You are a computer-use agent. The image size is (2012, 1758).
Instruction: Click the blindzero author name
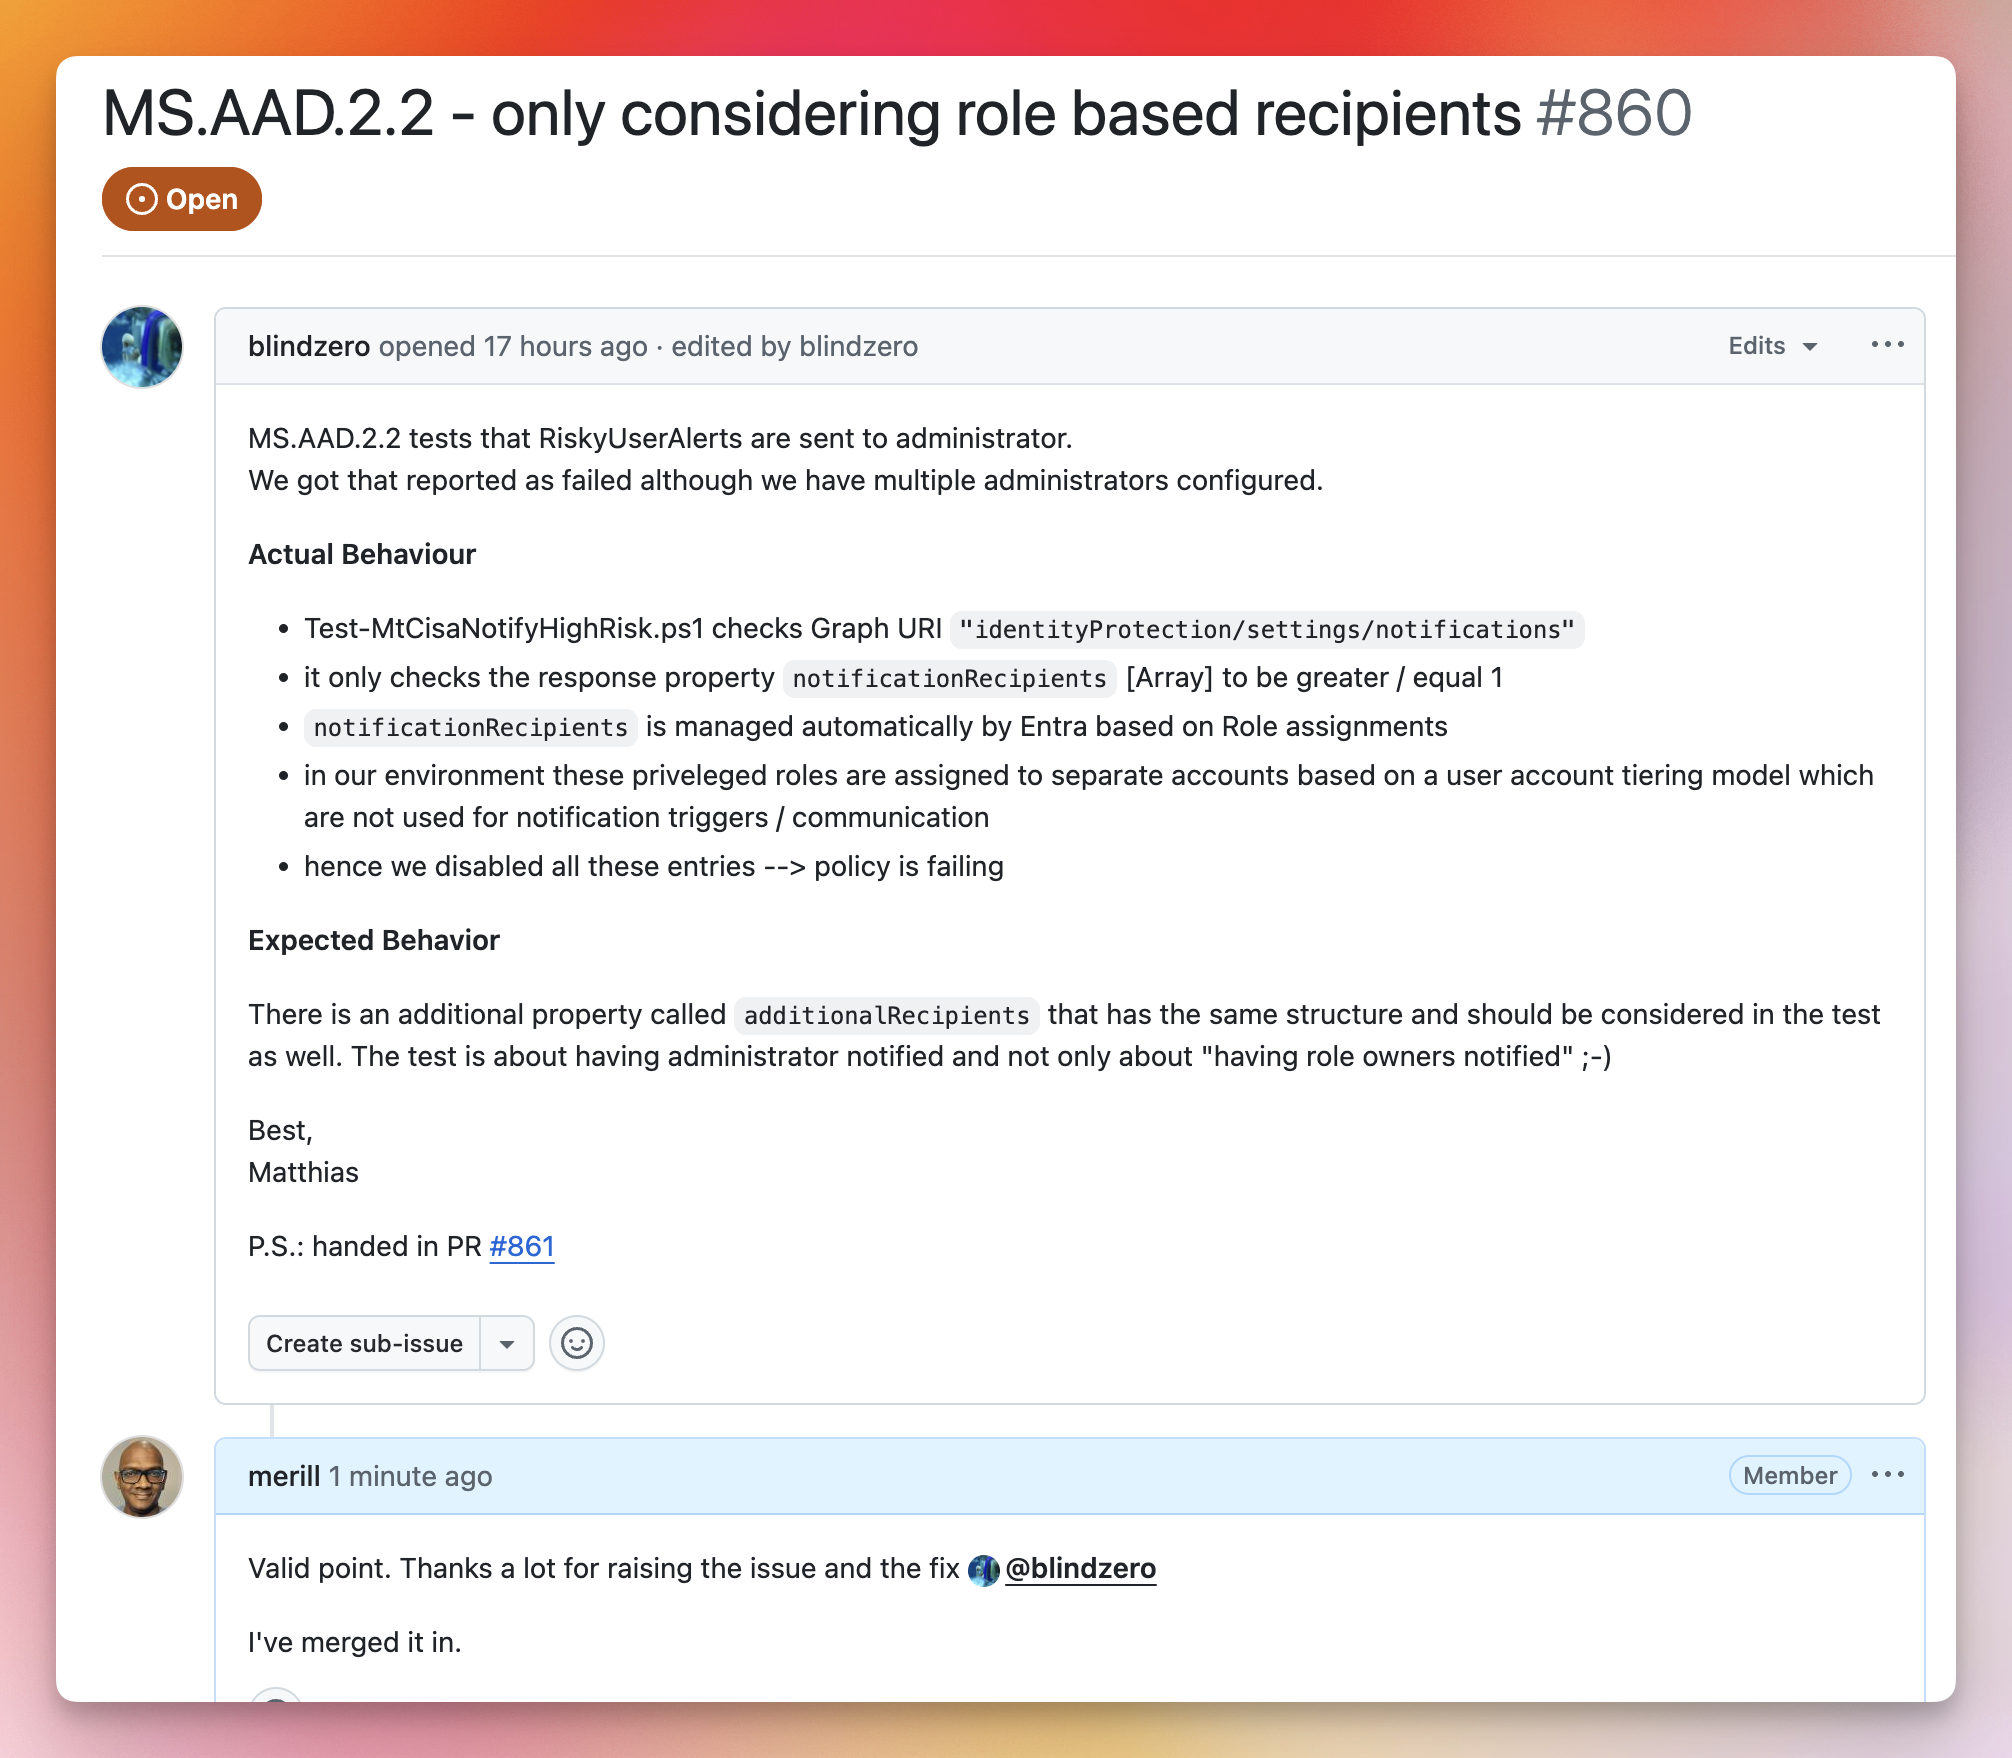(x=309, y=346)
